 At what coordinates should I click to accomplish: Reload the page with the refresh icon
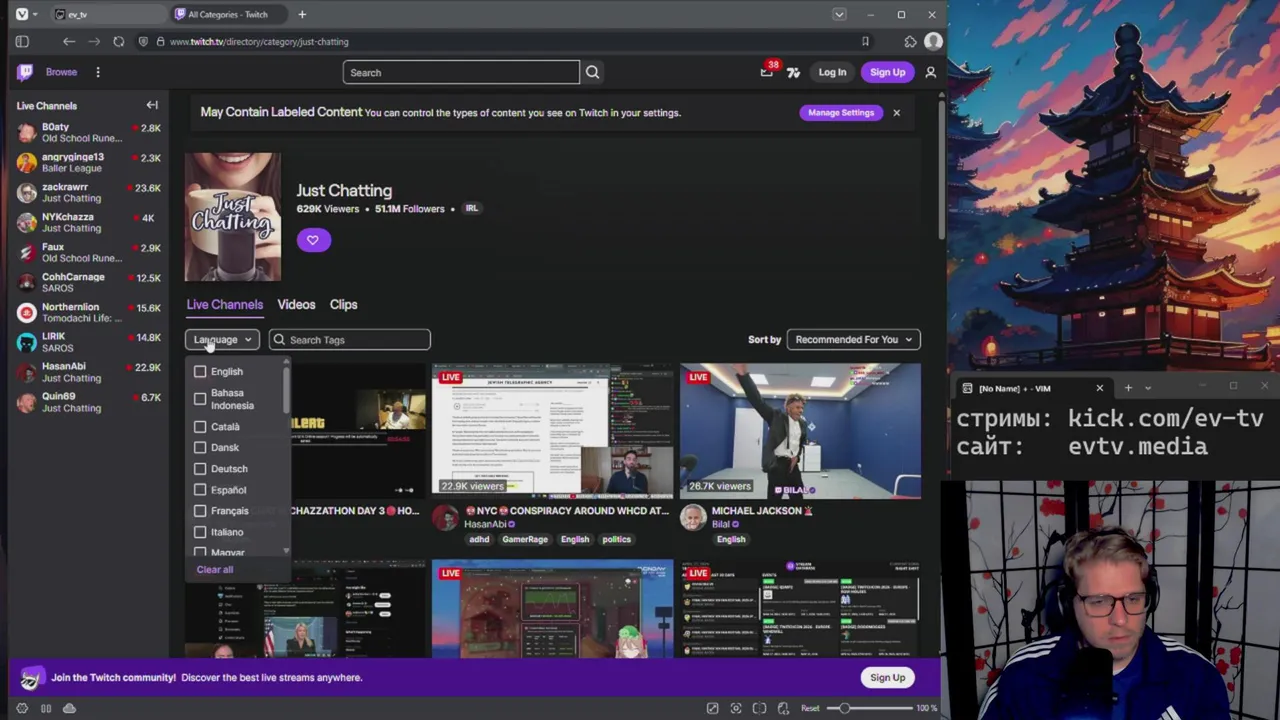[119, 42]
